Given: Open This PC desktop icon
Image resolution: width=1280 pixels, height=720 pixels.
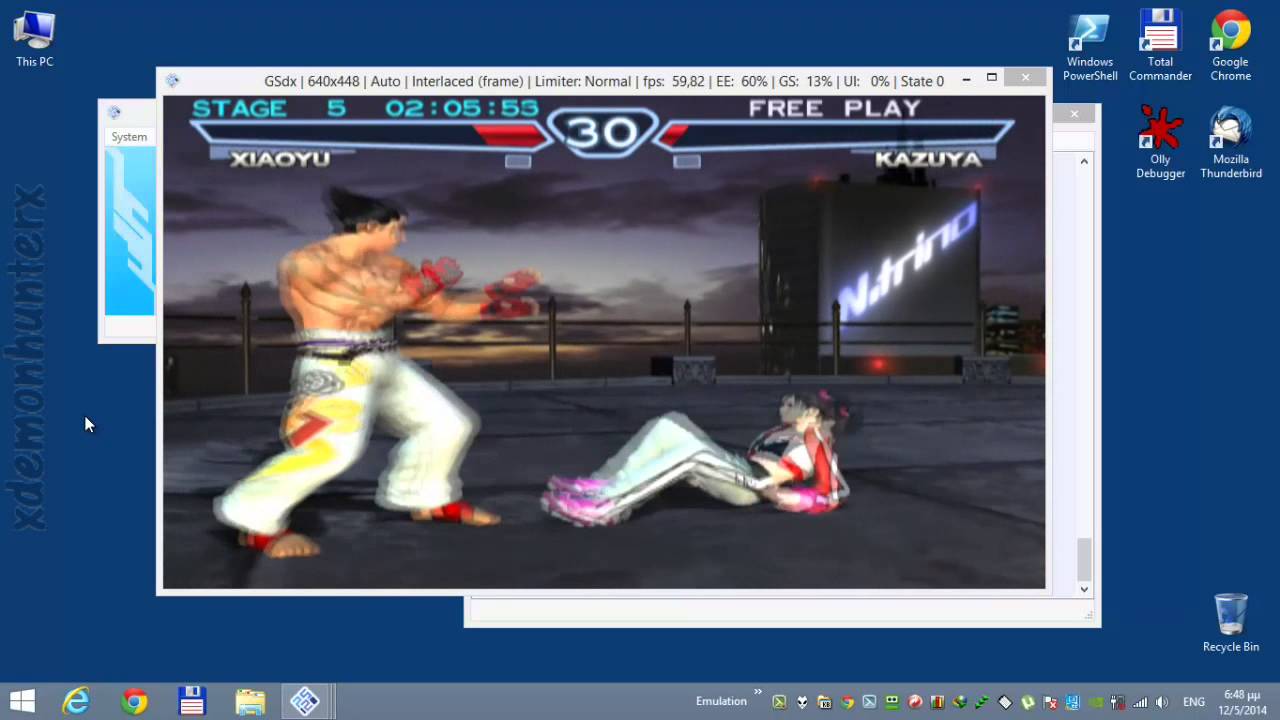Looking at the screenshot, I should pos(34,40).
